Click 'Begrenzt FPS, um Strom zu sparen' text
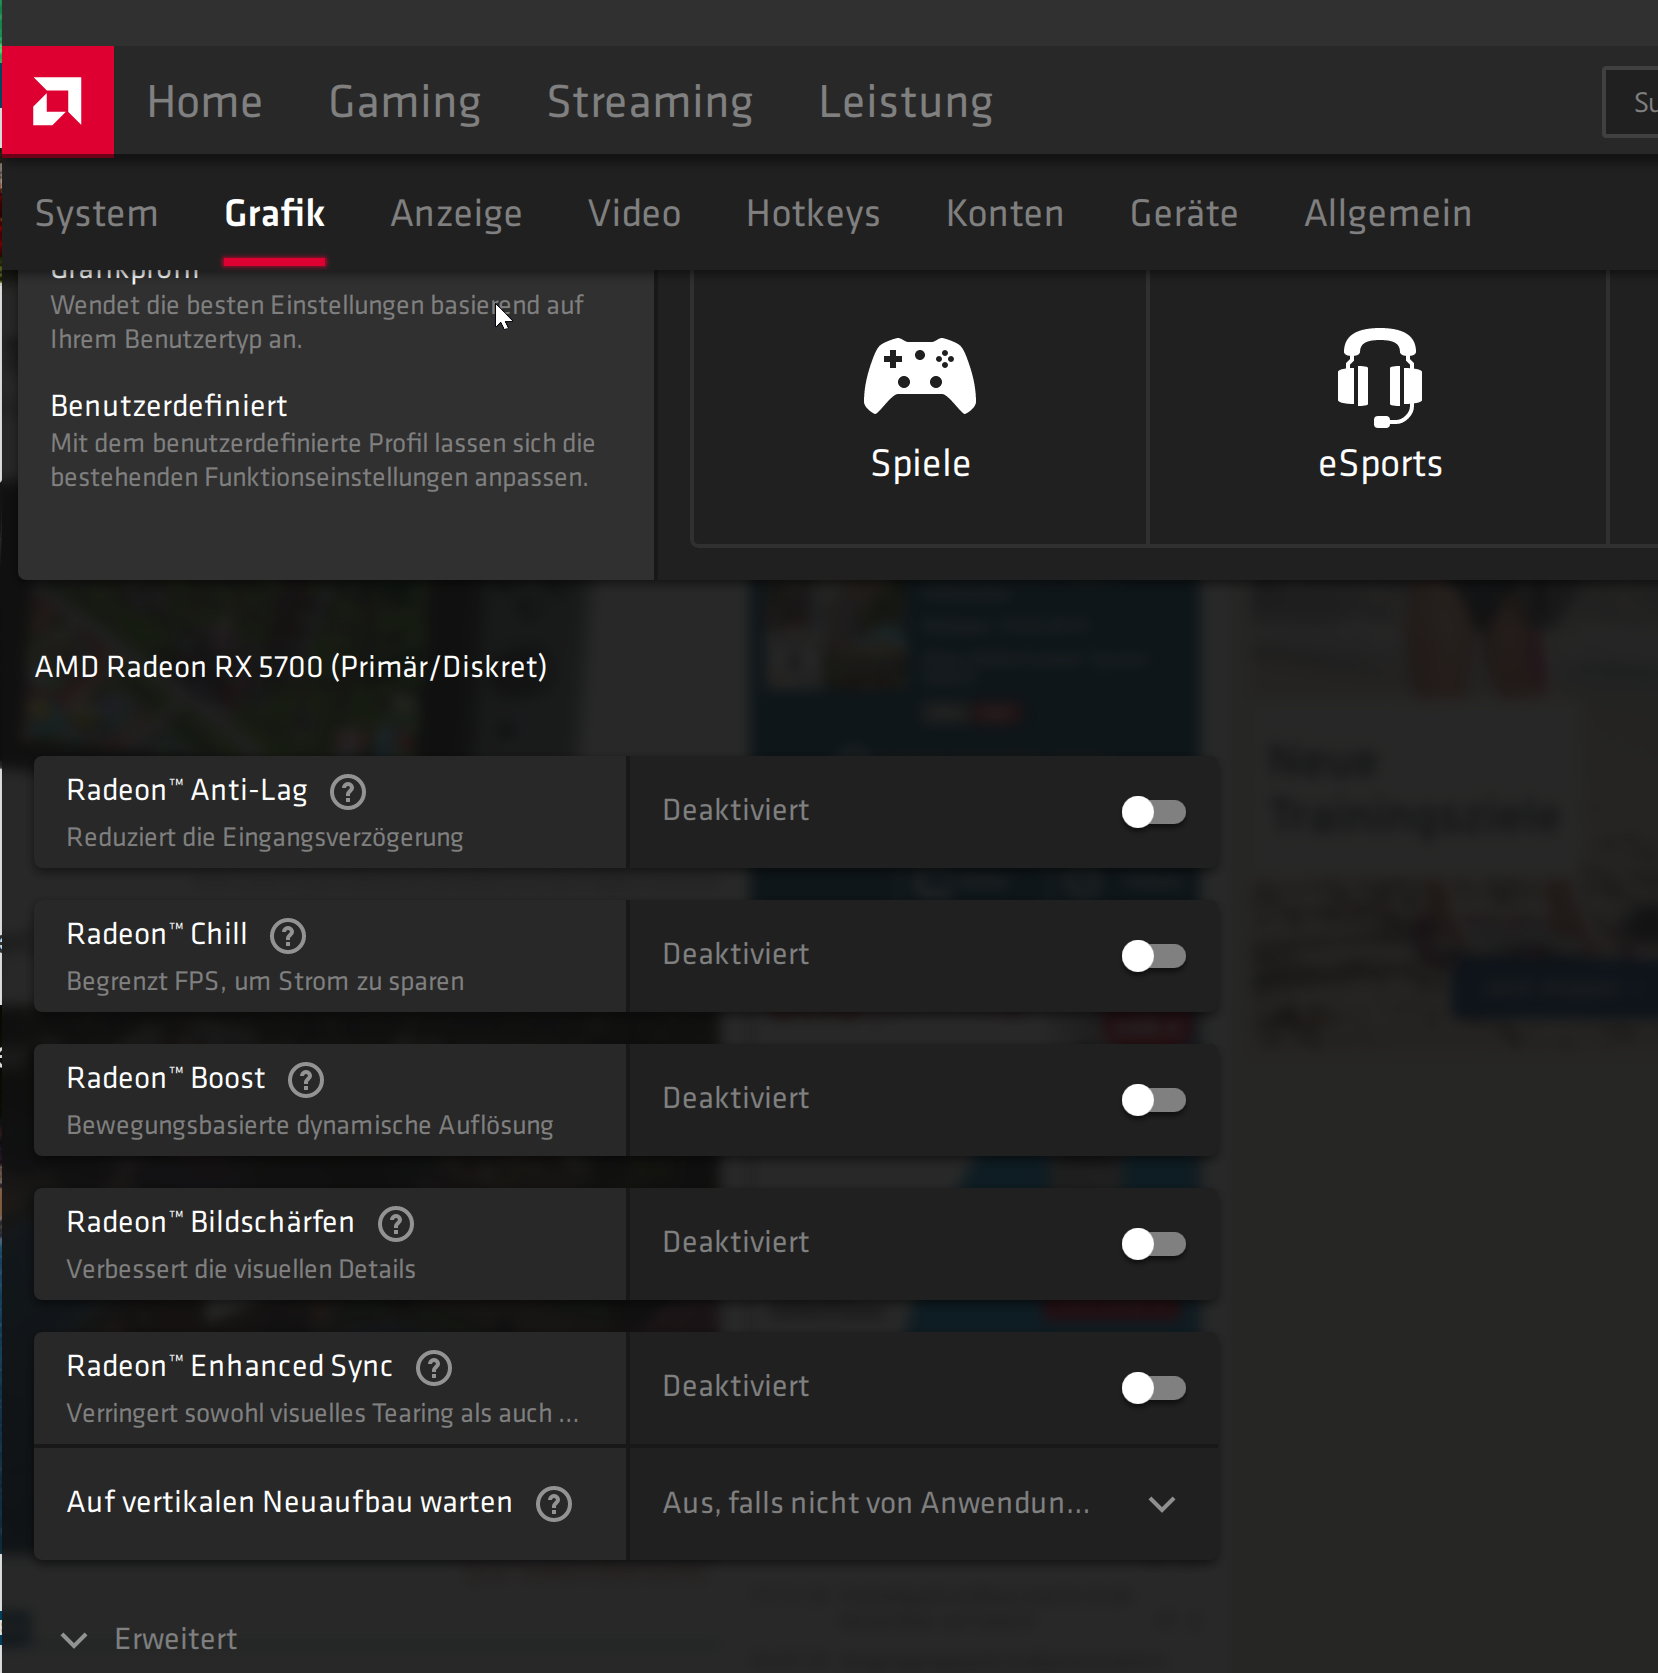Screen dimensions: 1658x1673 click(265, 982)
